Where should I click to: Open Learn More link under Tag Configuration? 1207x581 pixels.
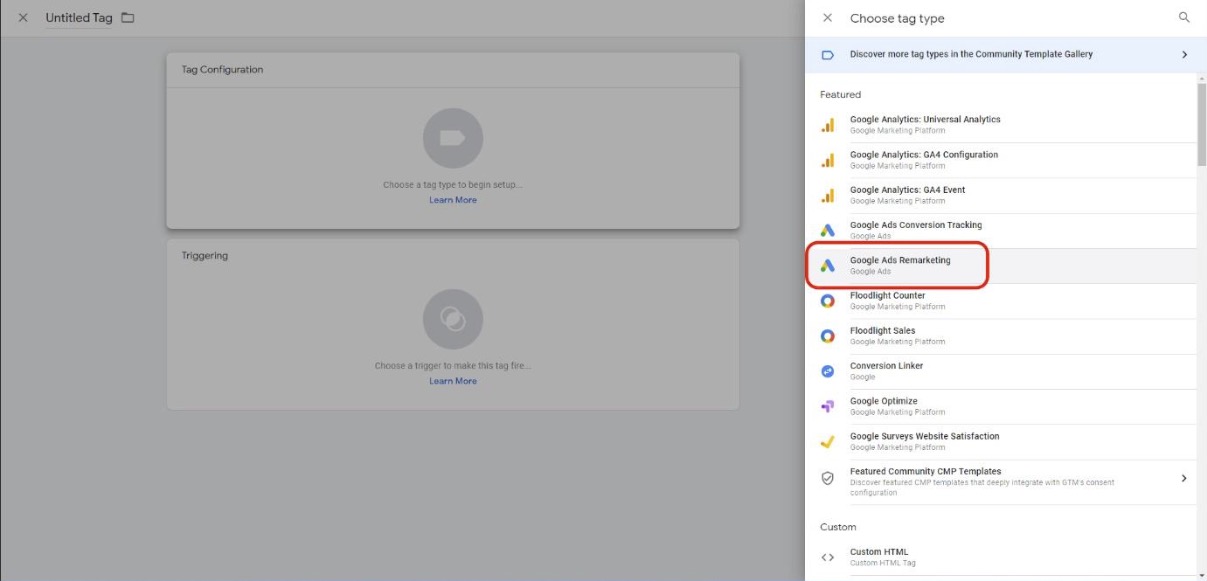click(x=453, y=200)
